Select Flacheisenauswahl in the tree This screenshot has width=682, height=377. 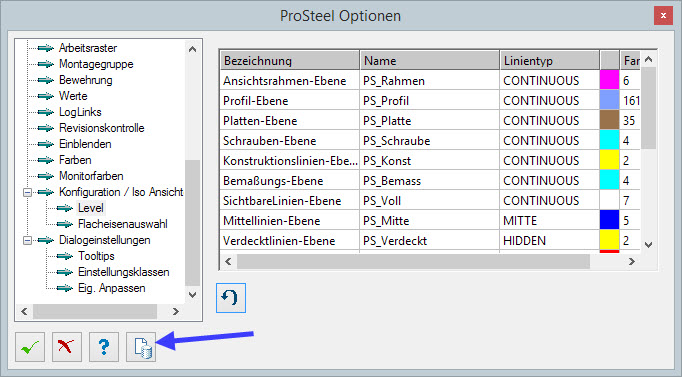click(x=123, y=224)
